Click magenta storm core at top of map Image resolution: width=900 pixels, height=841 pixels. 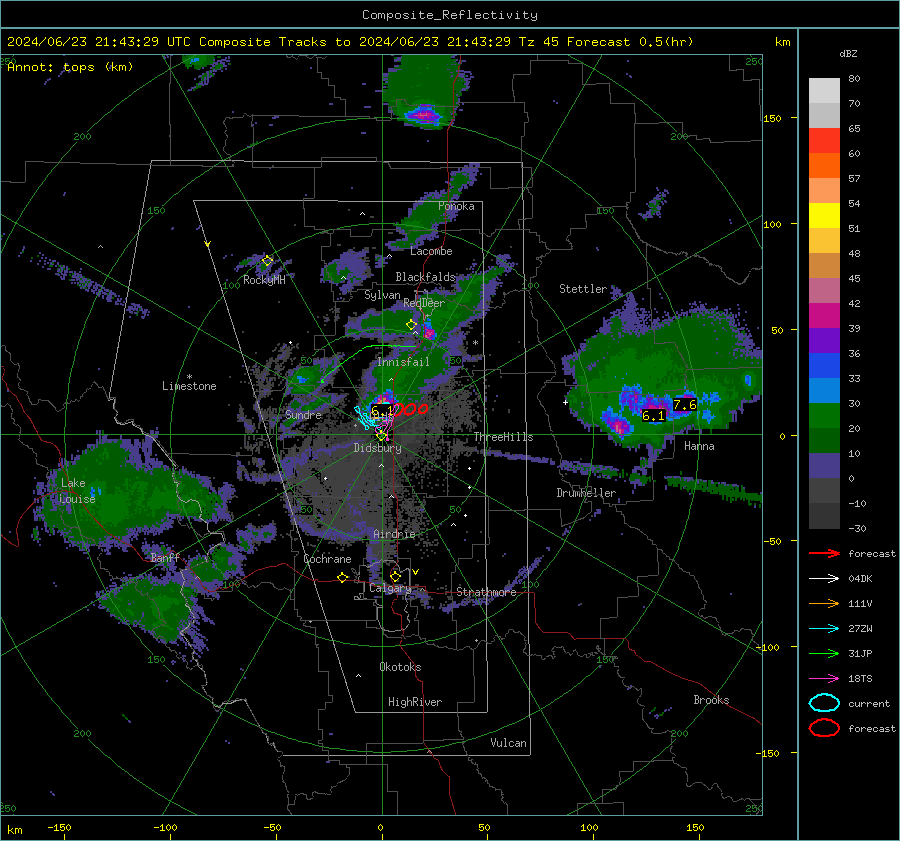click(x=424, y=115)
